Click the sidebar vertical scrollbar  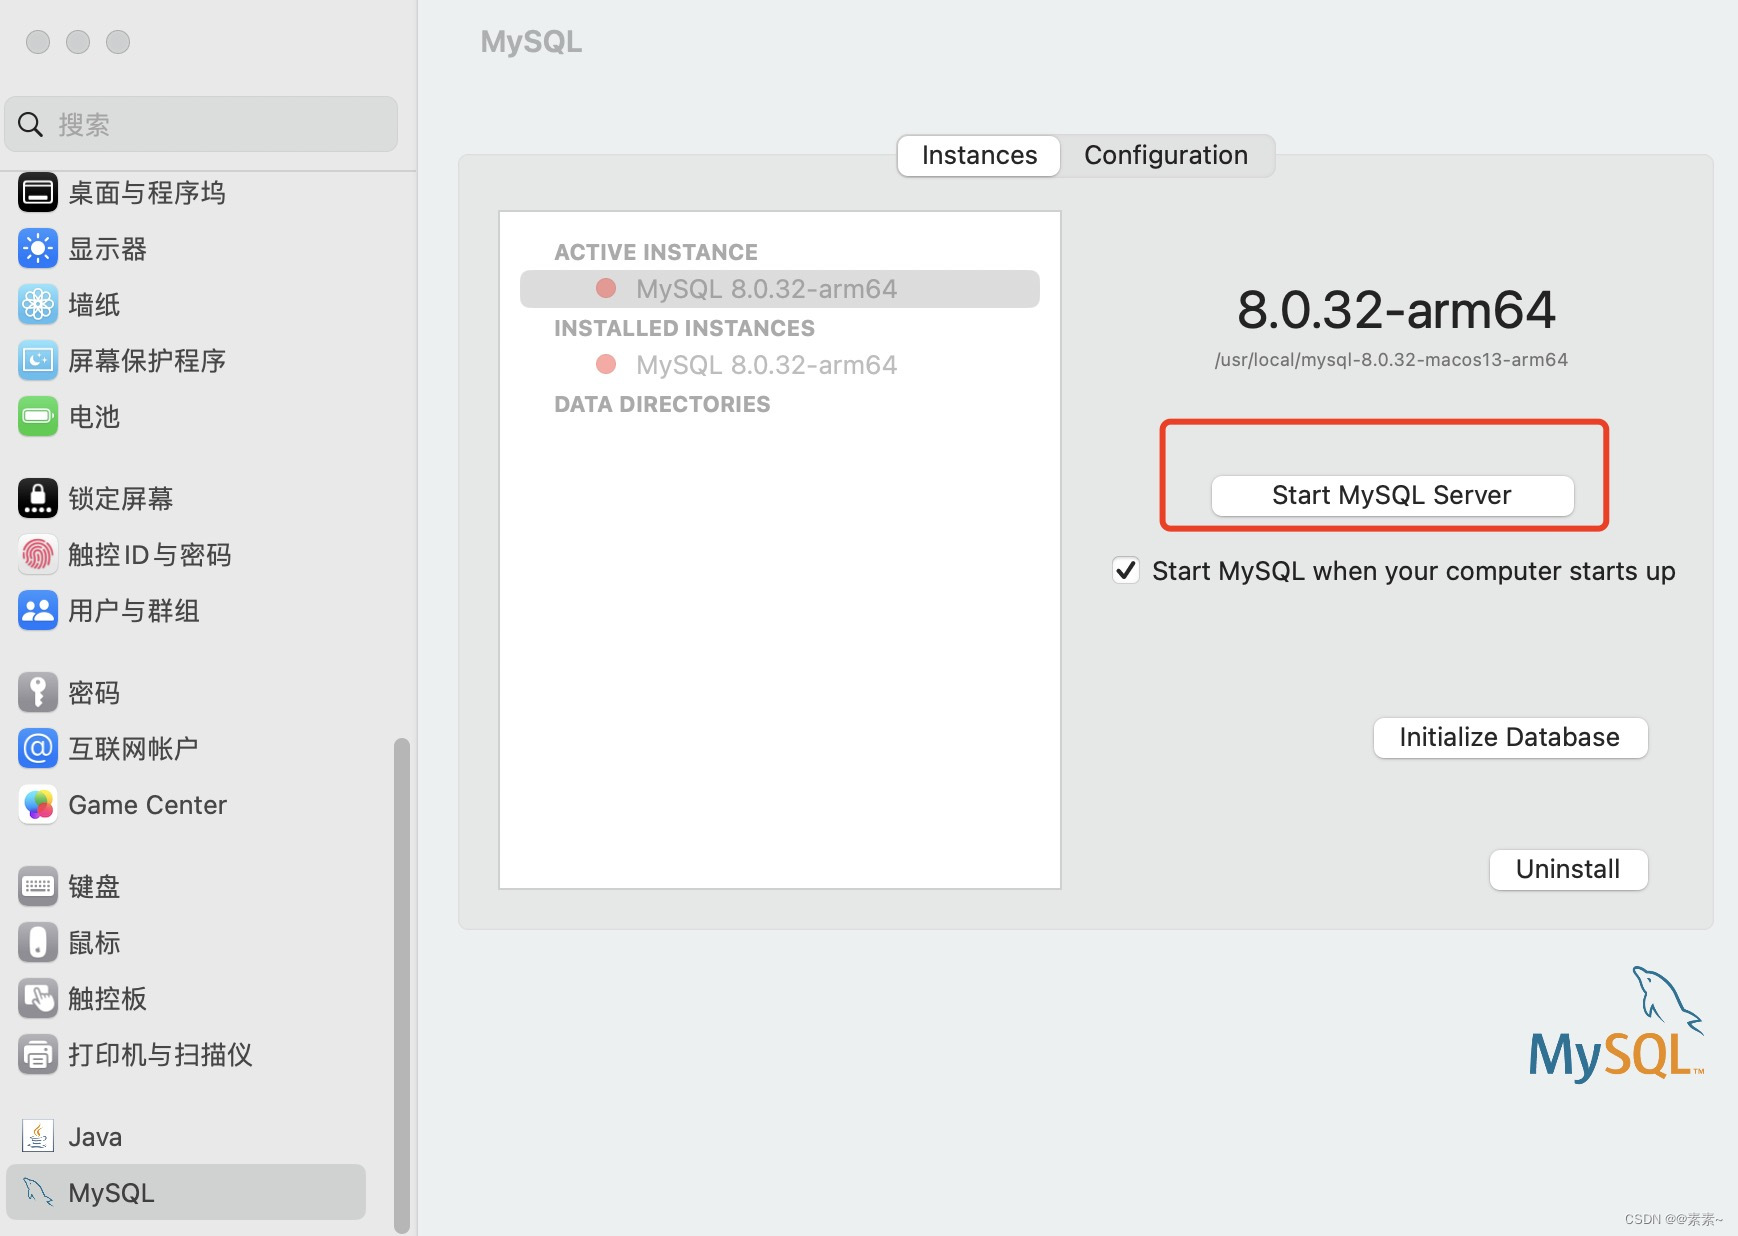402,985
